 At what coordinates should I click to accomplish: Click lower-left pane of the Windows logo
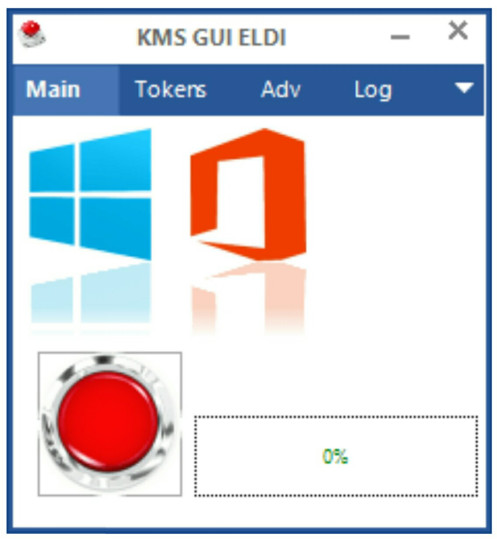click(x=52, y=220)
